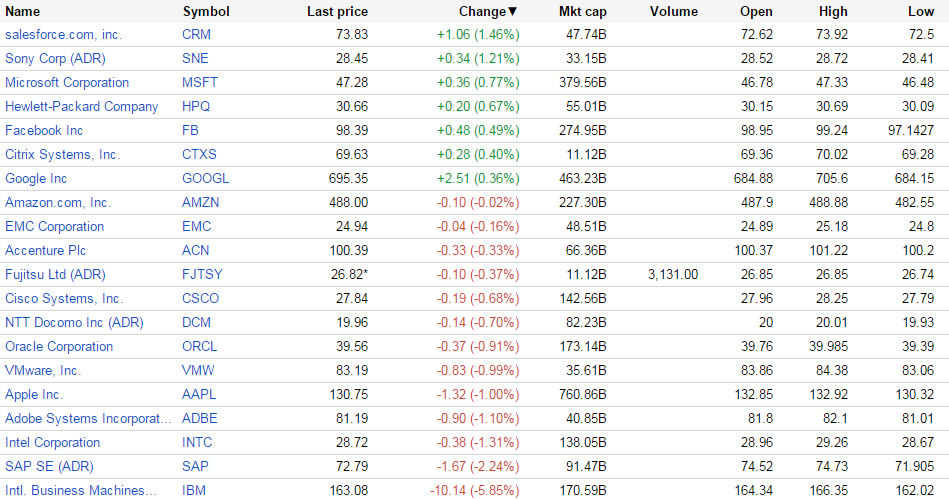The image size is (949, 499).
Task: Select the Intel Corporation link
Action: [52, 443]
